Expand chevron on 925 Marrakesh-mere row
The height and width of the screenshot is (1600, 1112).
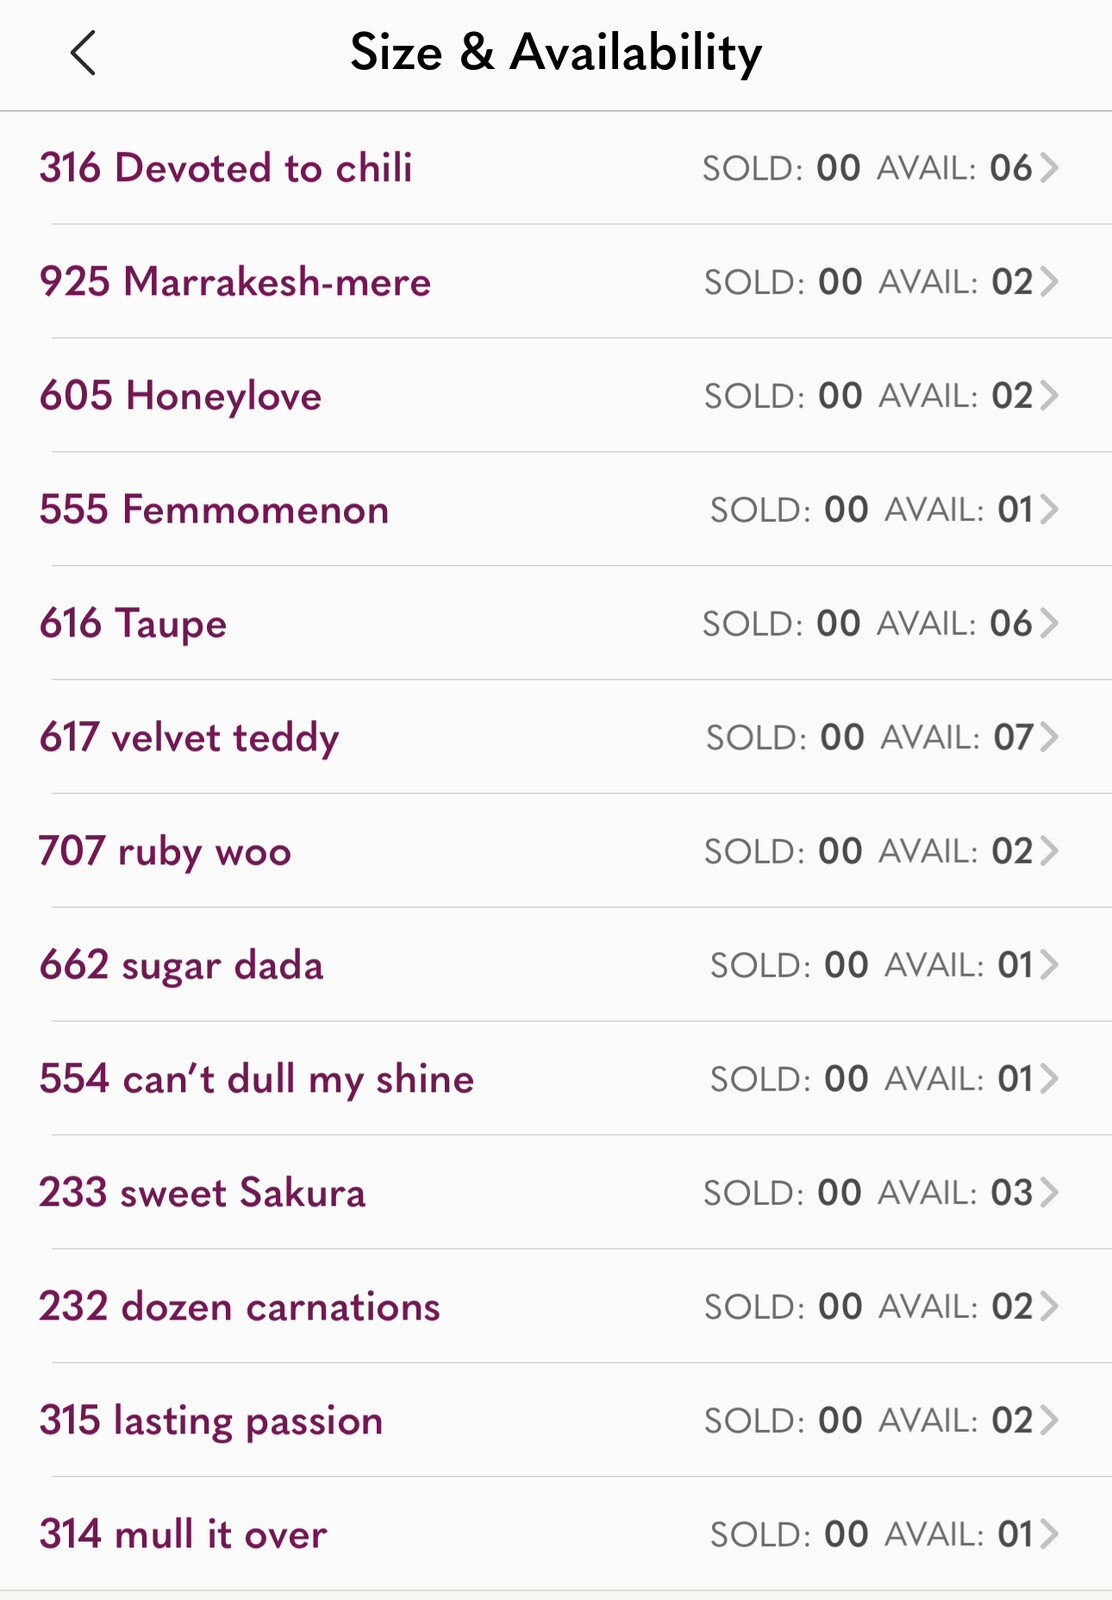1048,282
